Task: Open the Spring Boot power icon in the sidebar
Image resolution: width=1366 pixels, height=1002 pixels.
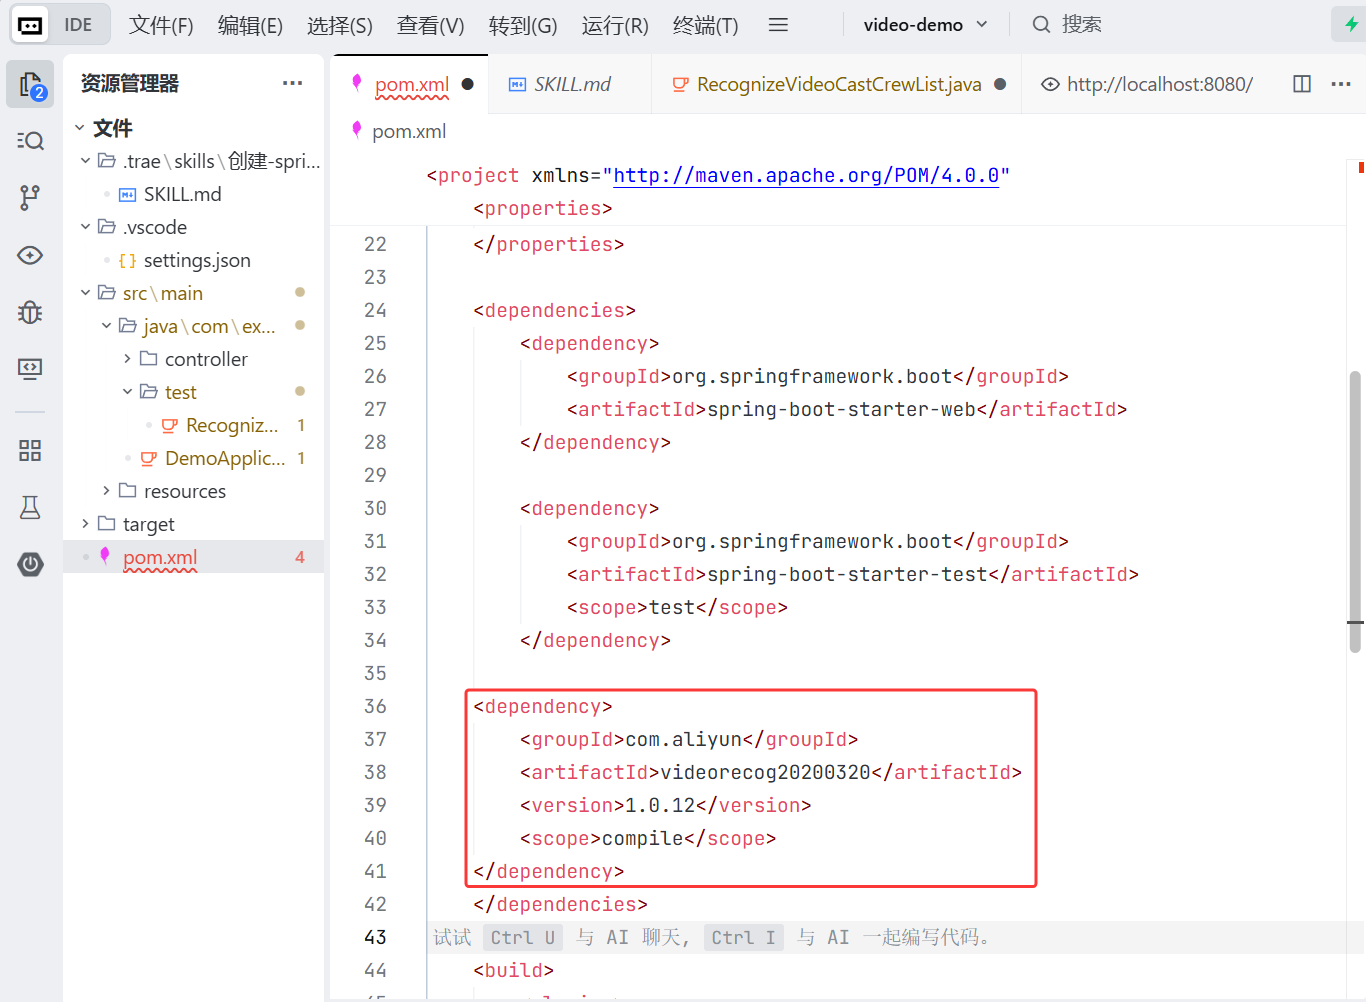Action: [x=30, y=564]
